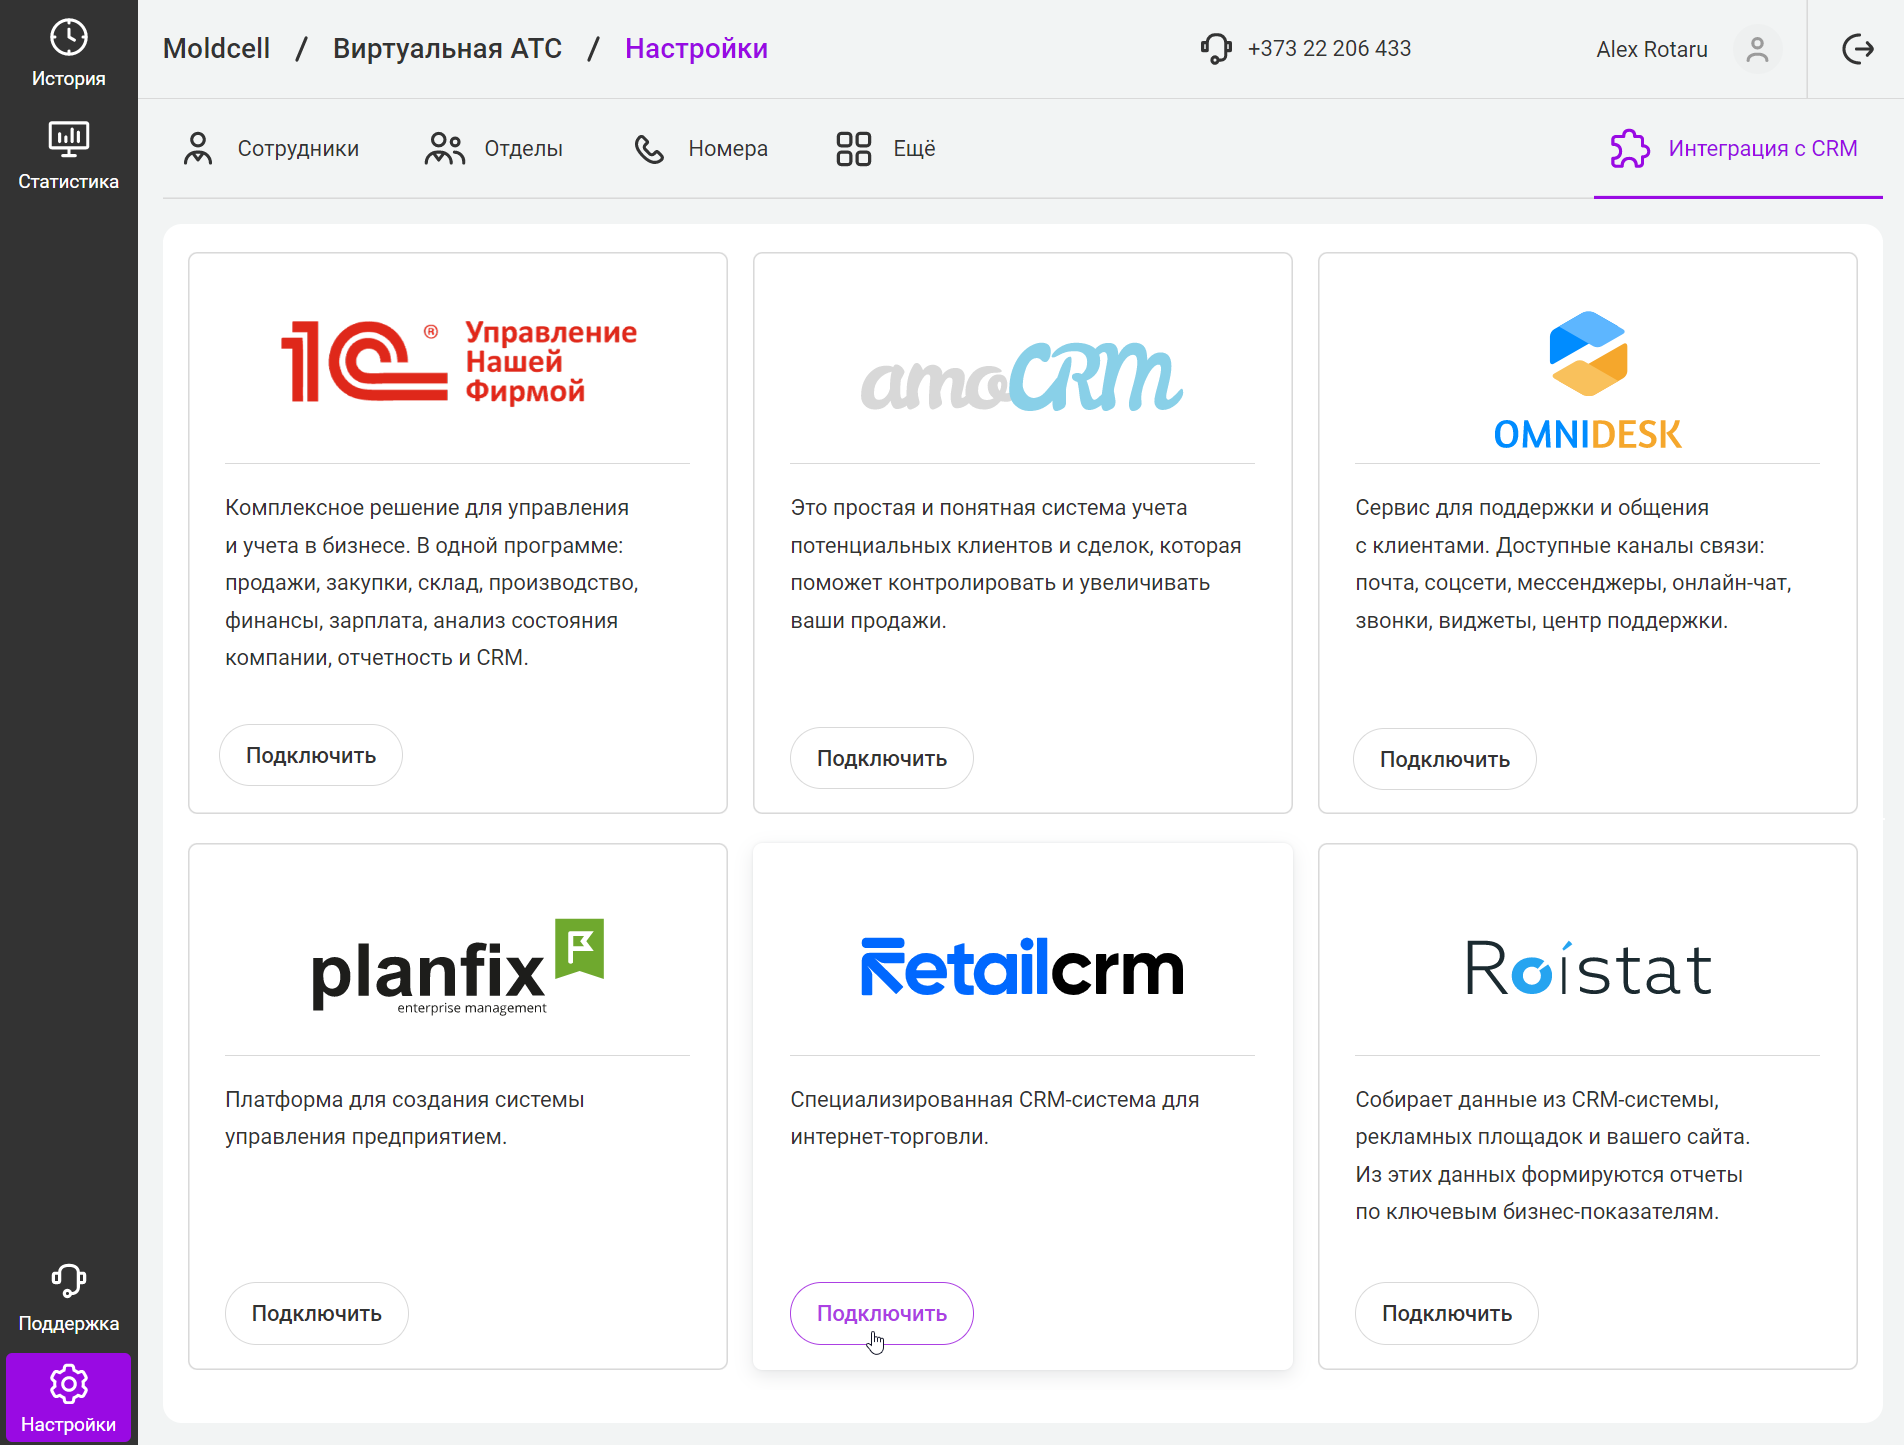Open История label in sidebar
This screenshot has width=1904, height=1445.
coord(68,79)
